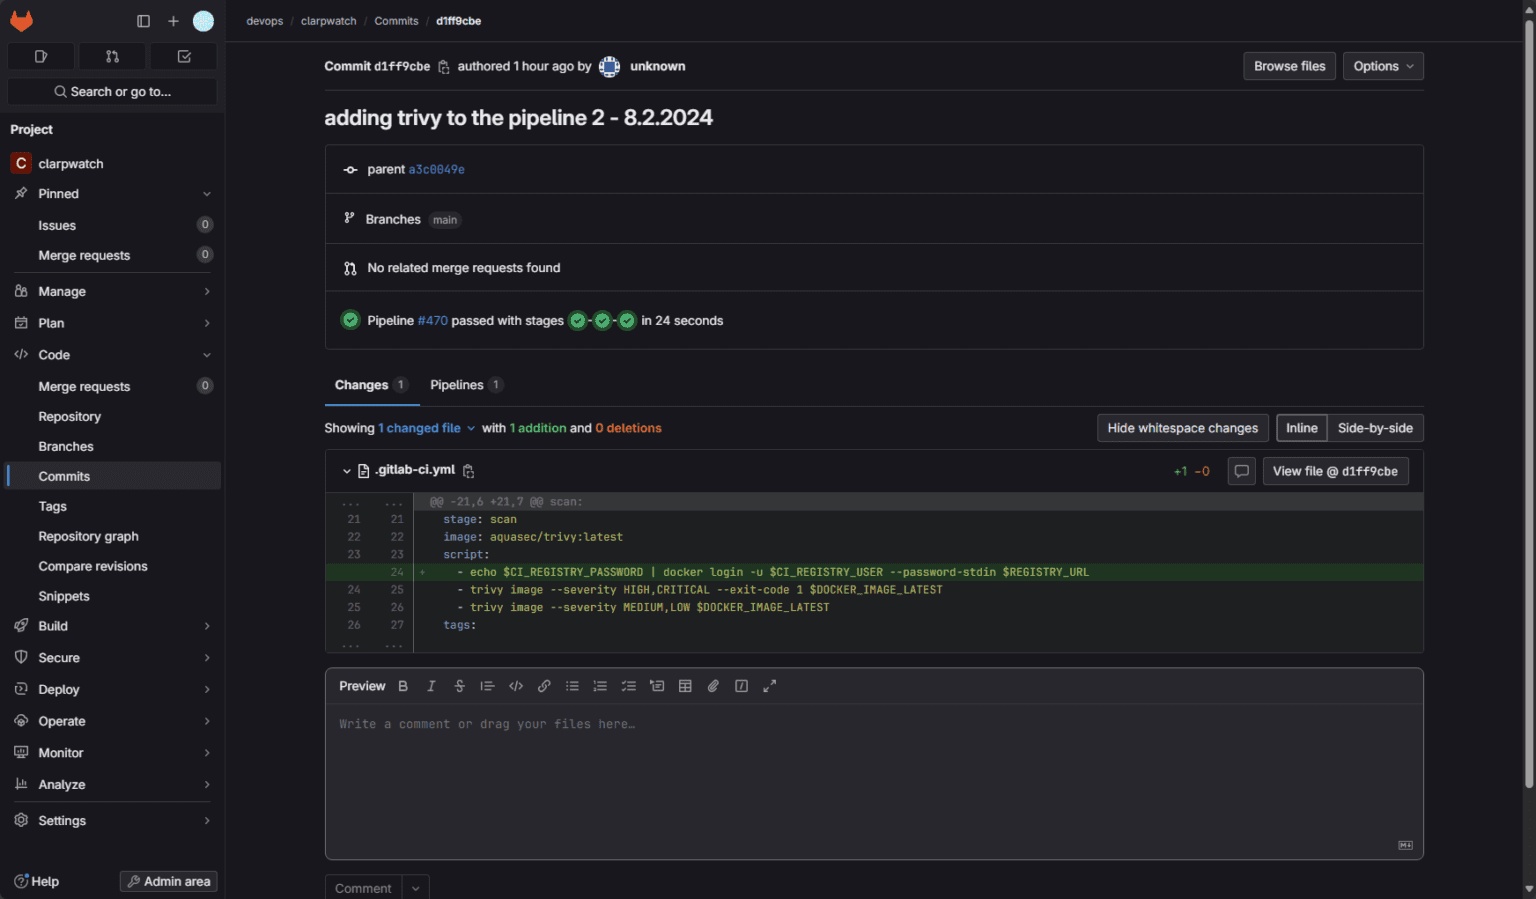The width and height of the screenshot is (1536, 899).
Task: Apply italic formatting in the comment editor
Action: 431,686
